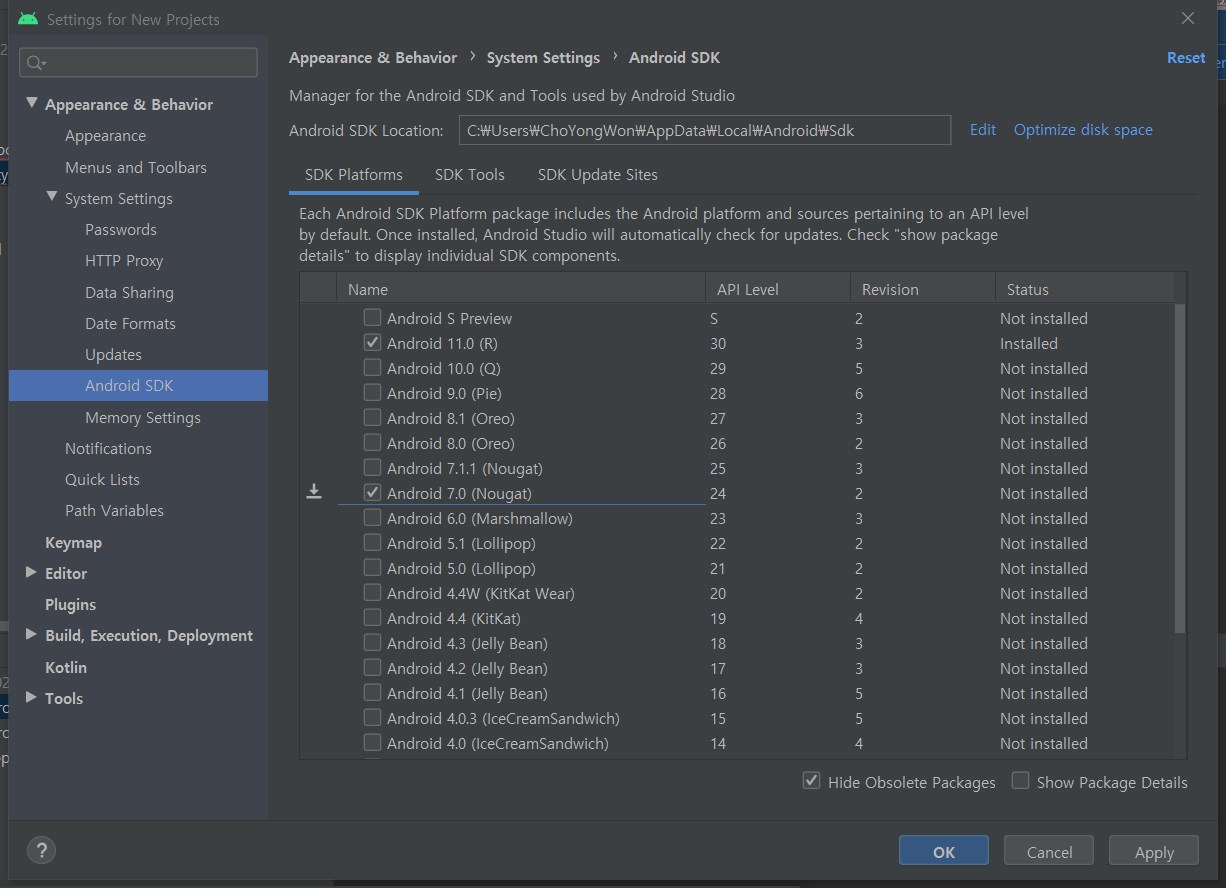Collapse the System Settings tree arrow
Image resolution: width=1226 pixels, height=888 pixels.
point(52,197)
